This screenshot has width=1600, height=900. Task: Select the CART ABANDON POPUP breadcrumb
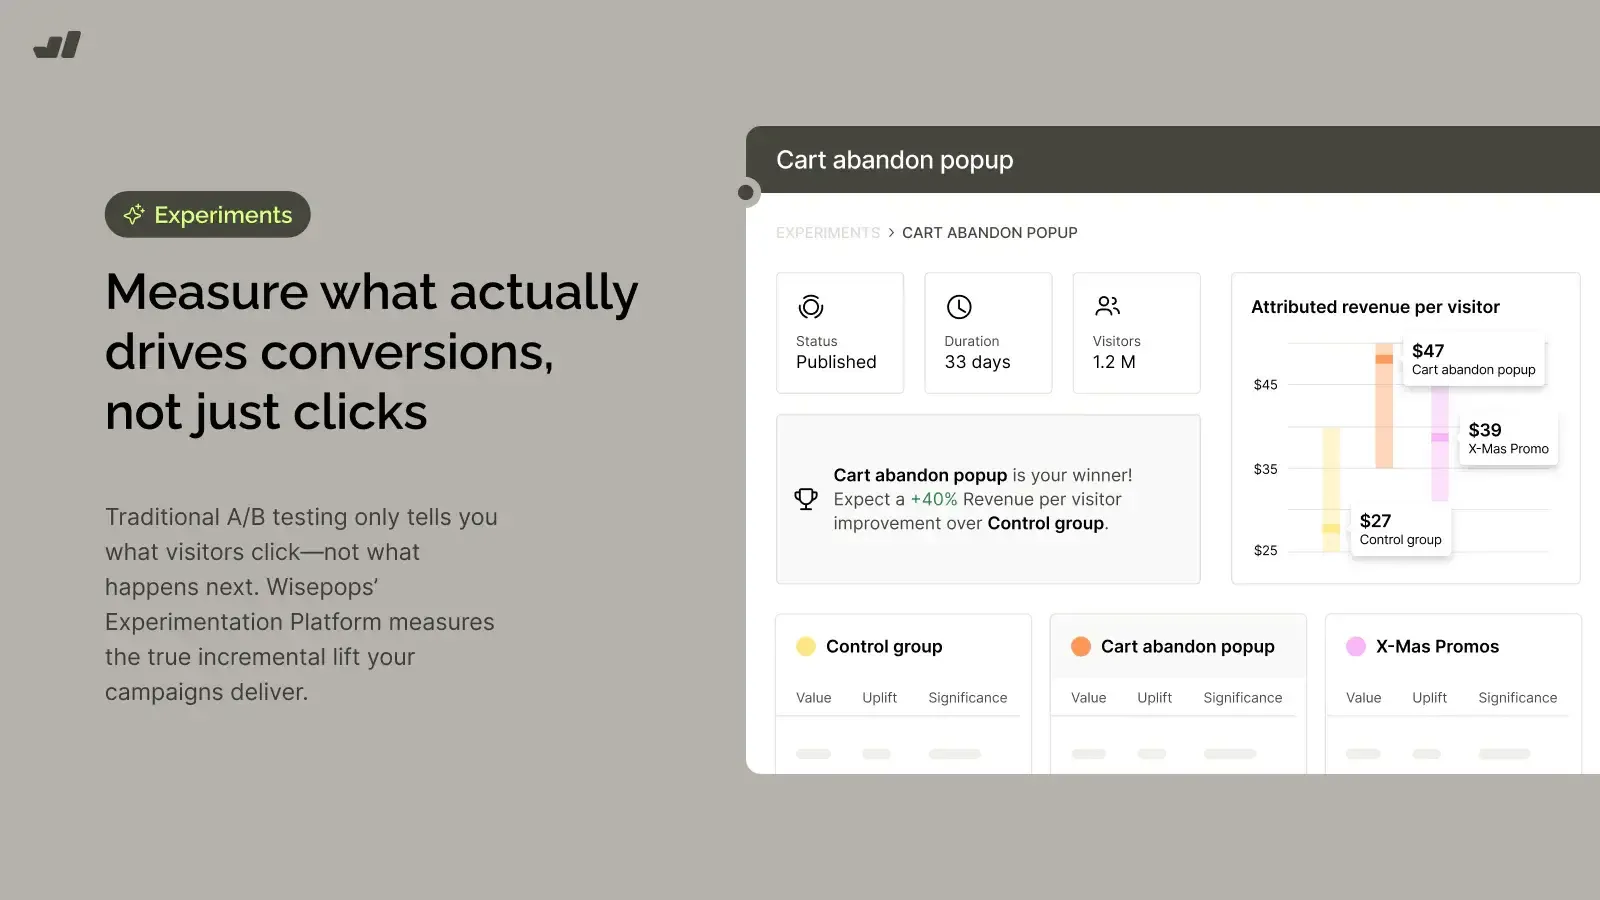point(990,233)
